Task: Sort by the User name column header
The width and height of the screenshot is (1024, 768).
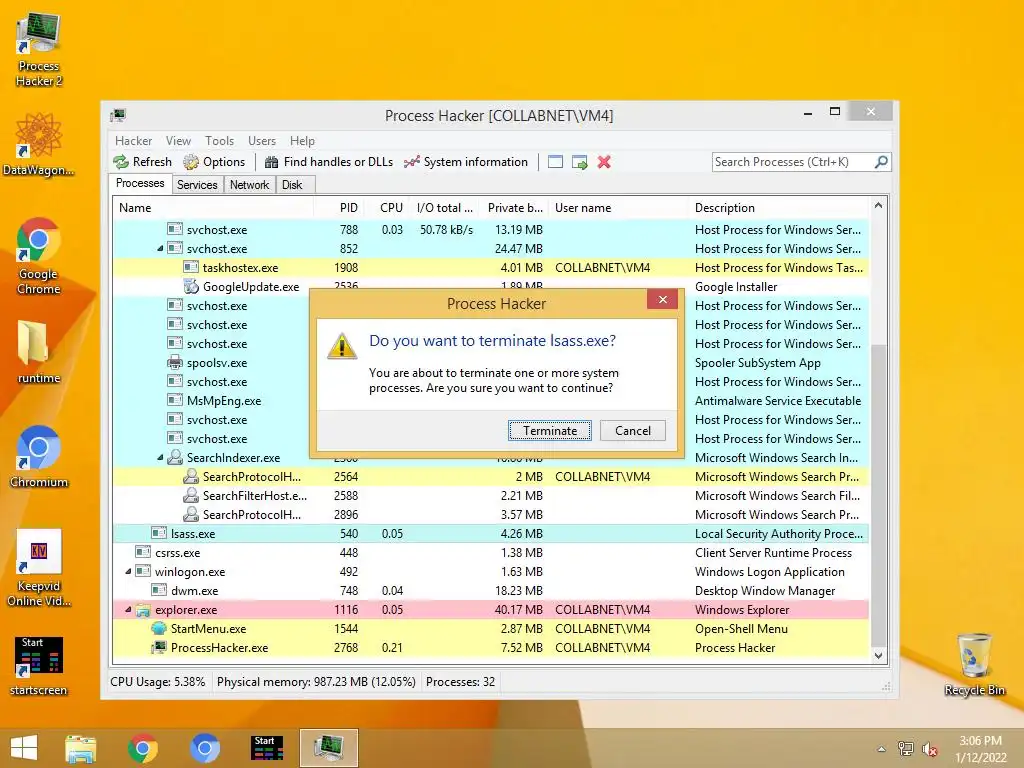Action: pyautogui.click(x=617, y=208)
